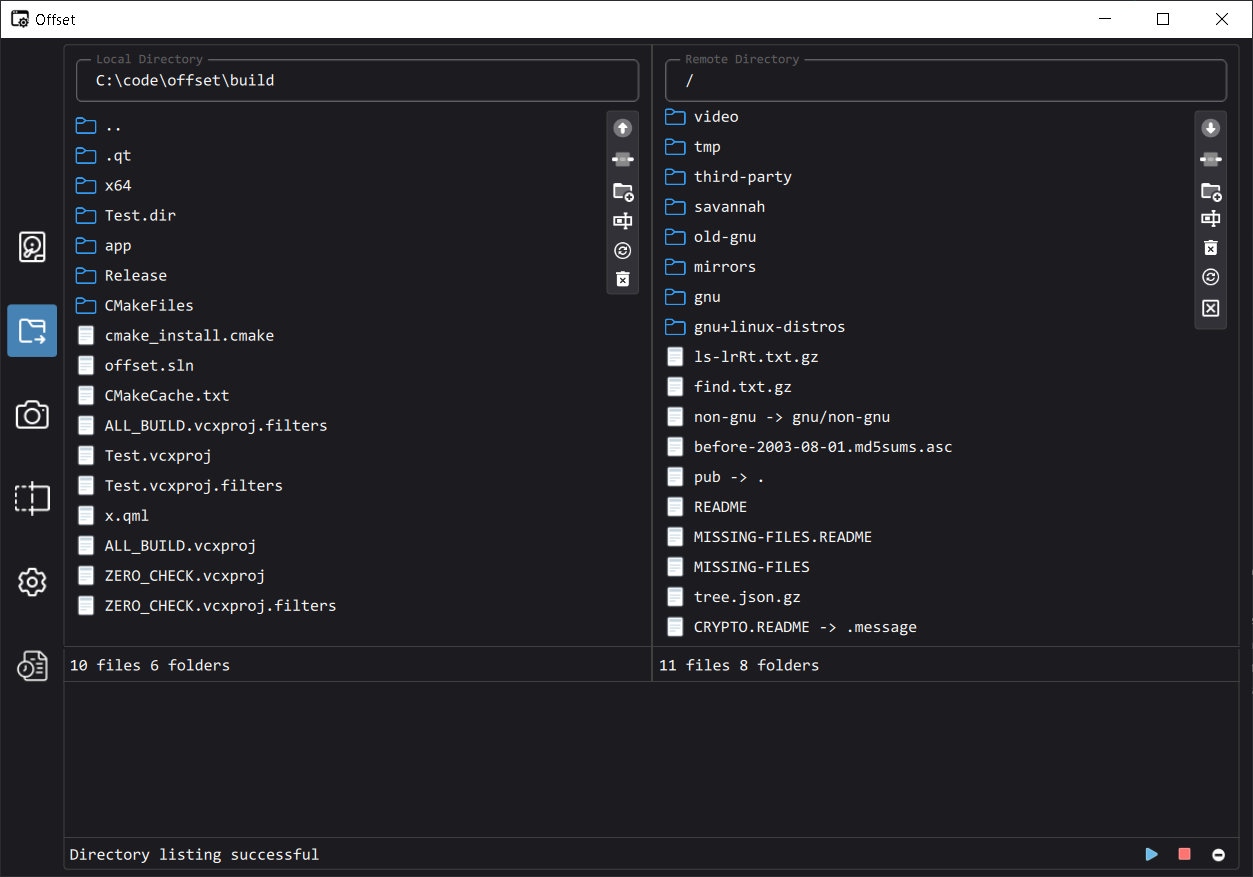Create new folder in remote directory toolbar
The height and width of the screenshot is (877, 1253).
pos(1211,191)
